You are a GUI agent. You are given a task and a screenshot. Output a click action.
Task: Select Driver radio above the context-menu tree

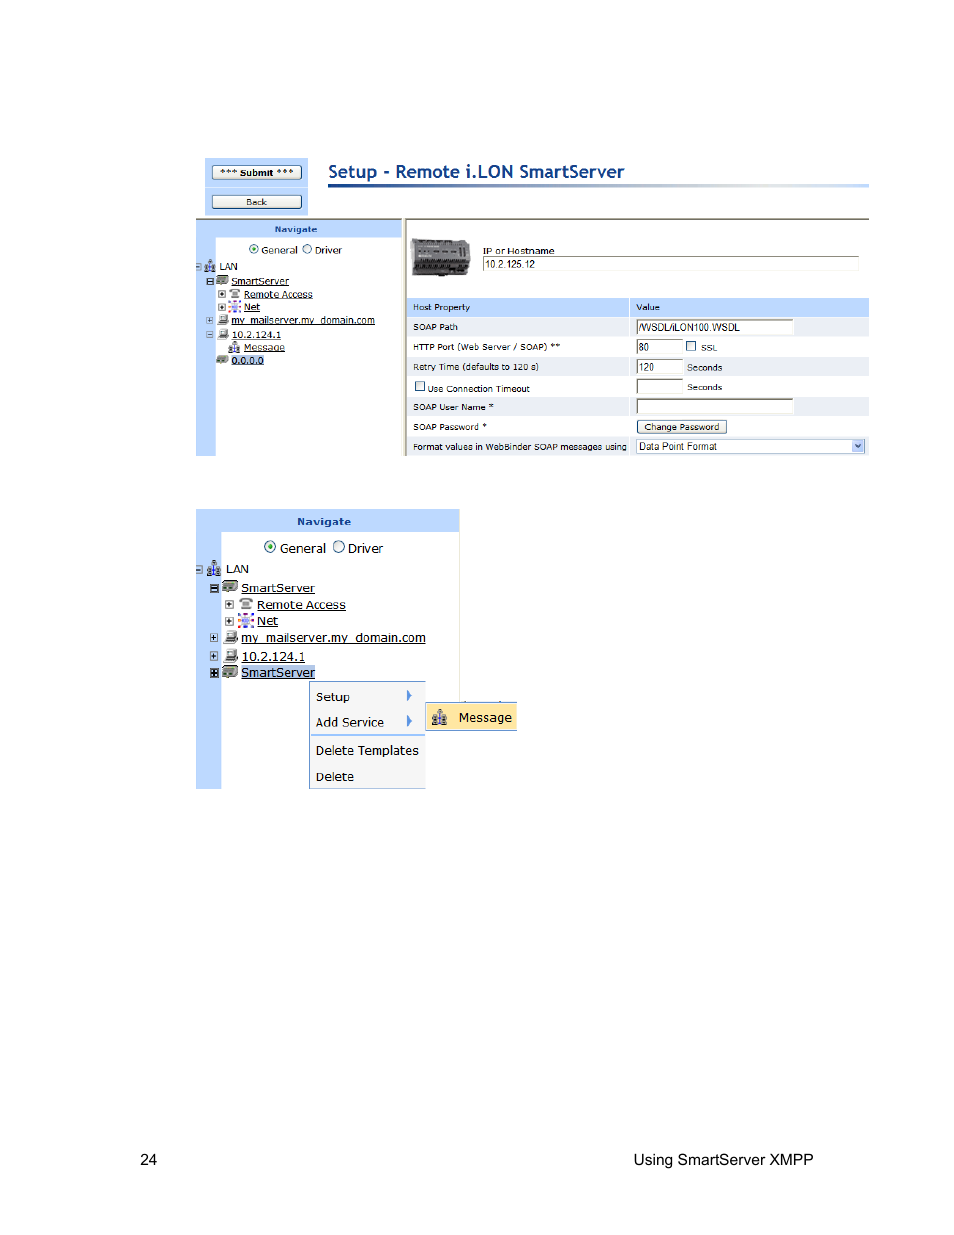click(339, 547)
